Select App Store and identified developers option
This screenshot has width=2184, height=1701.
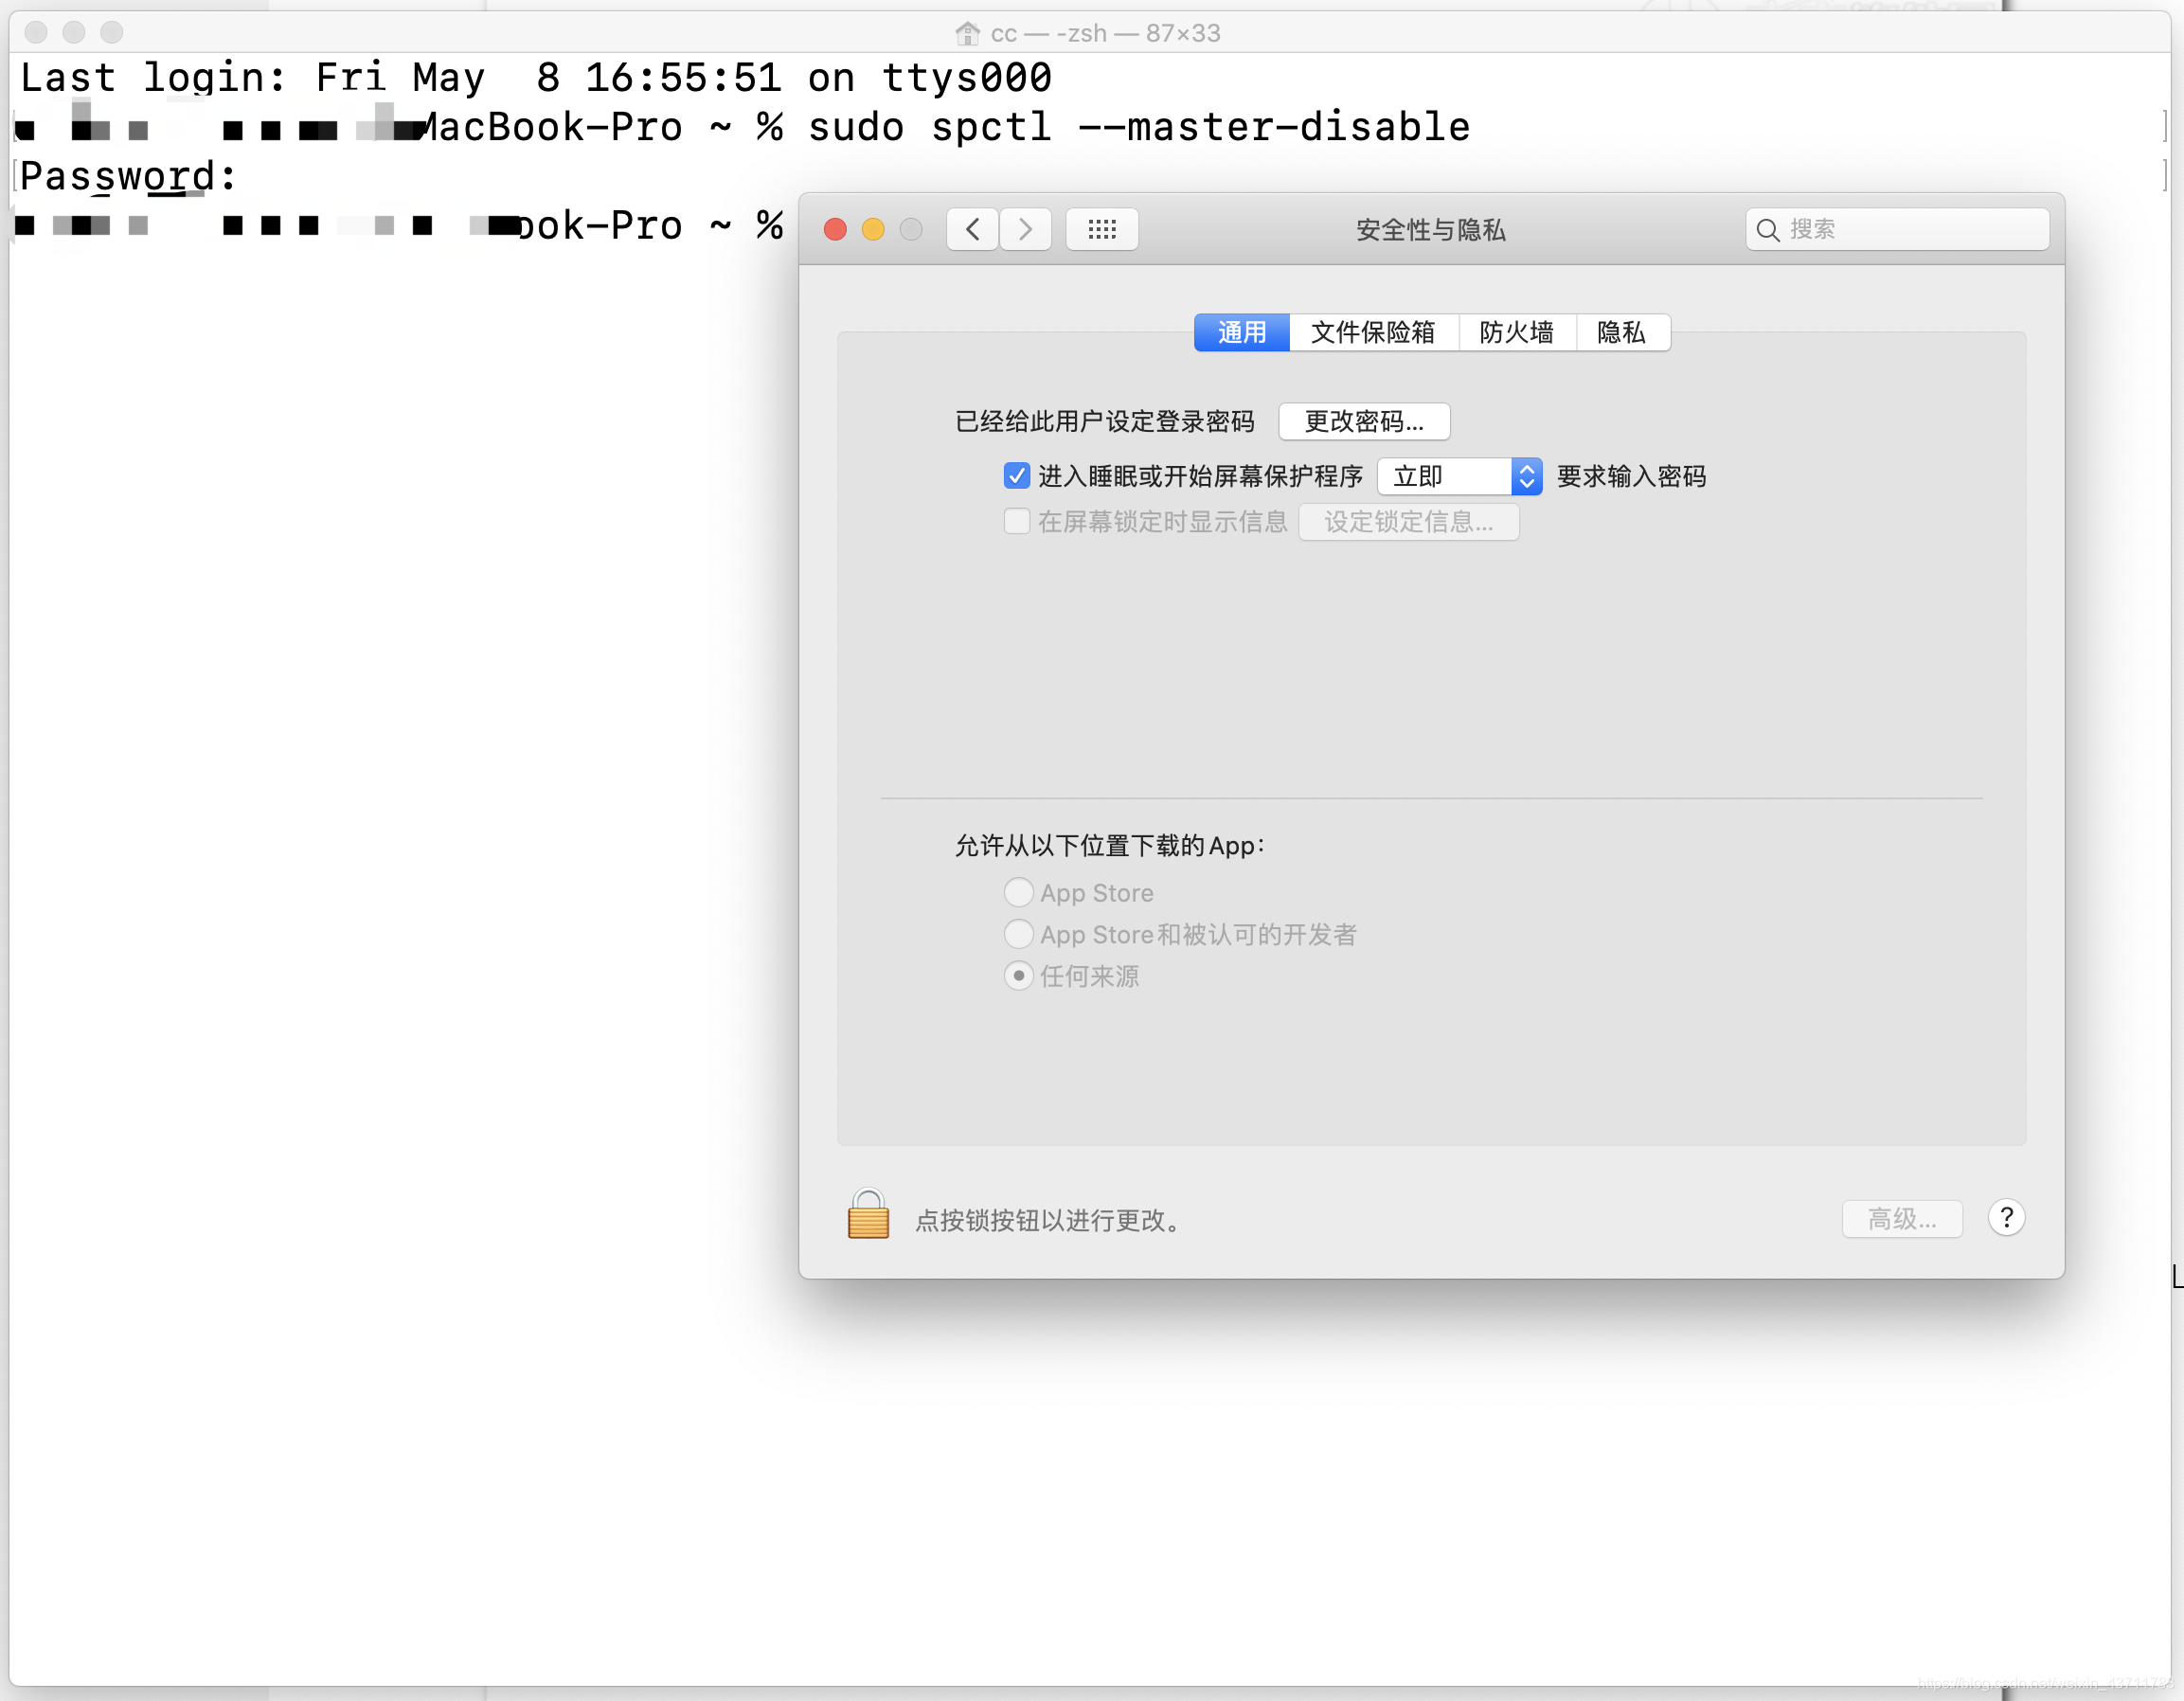pos(1018,934)
